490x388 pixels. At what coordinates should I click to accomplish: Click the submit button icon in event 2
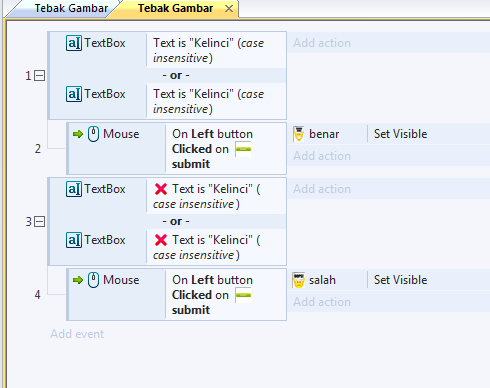coord(243,149)
